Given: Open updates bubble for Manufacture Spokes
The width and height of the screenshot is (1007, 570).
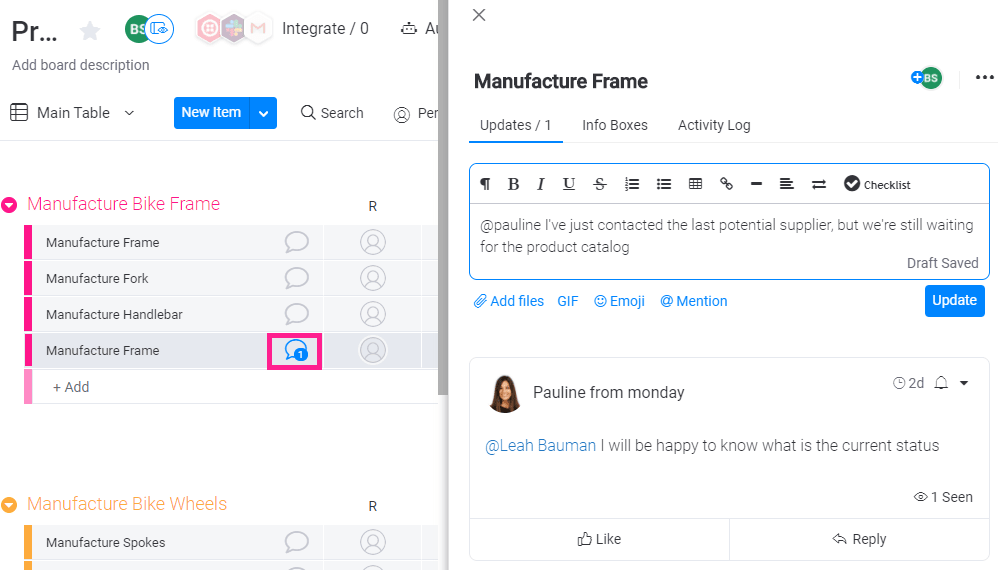Looking at the screenshot, I should (x=296, y=542).
